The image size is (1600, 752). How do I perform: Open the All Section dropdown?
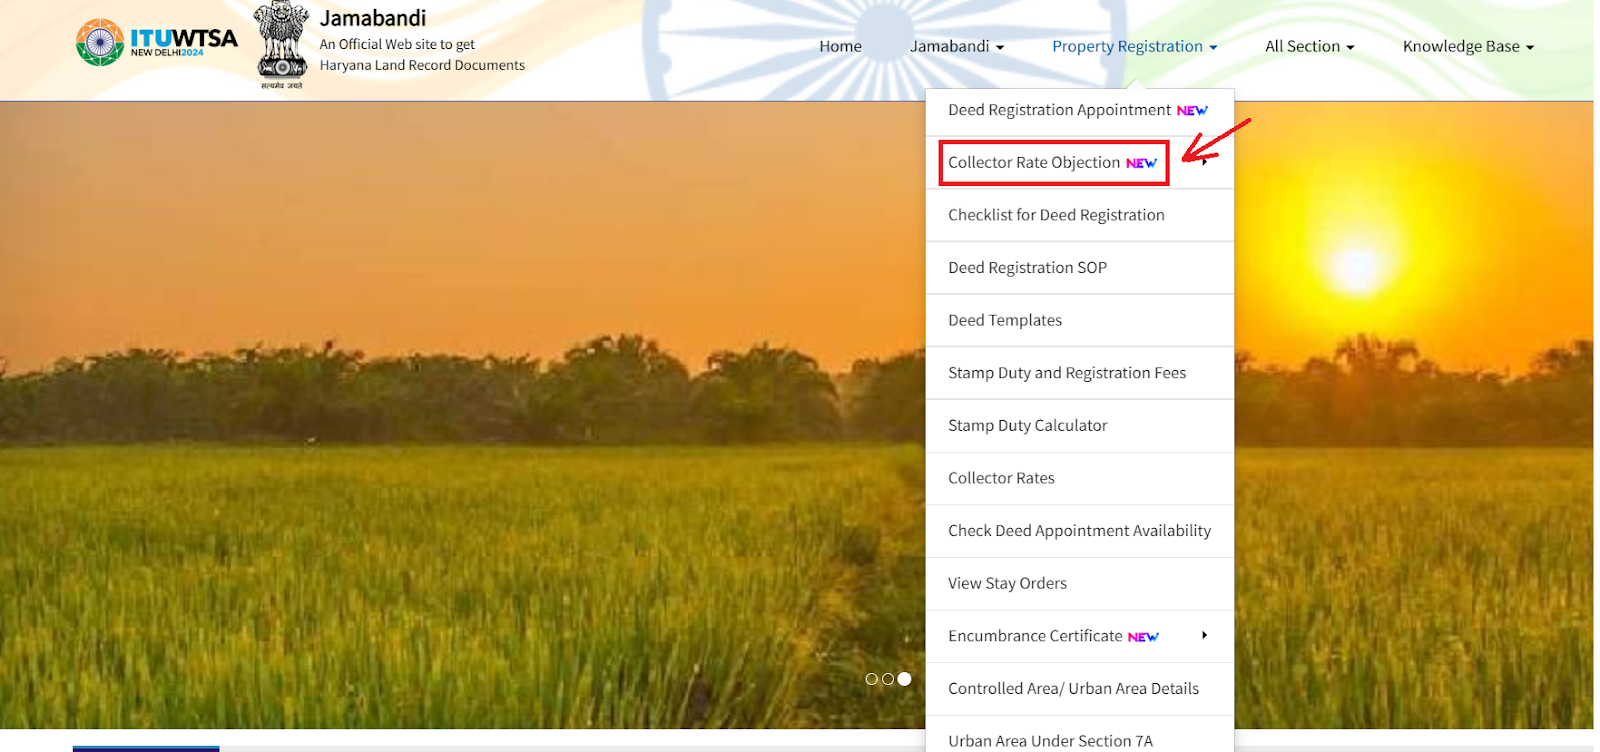[x=1309, y=46]
